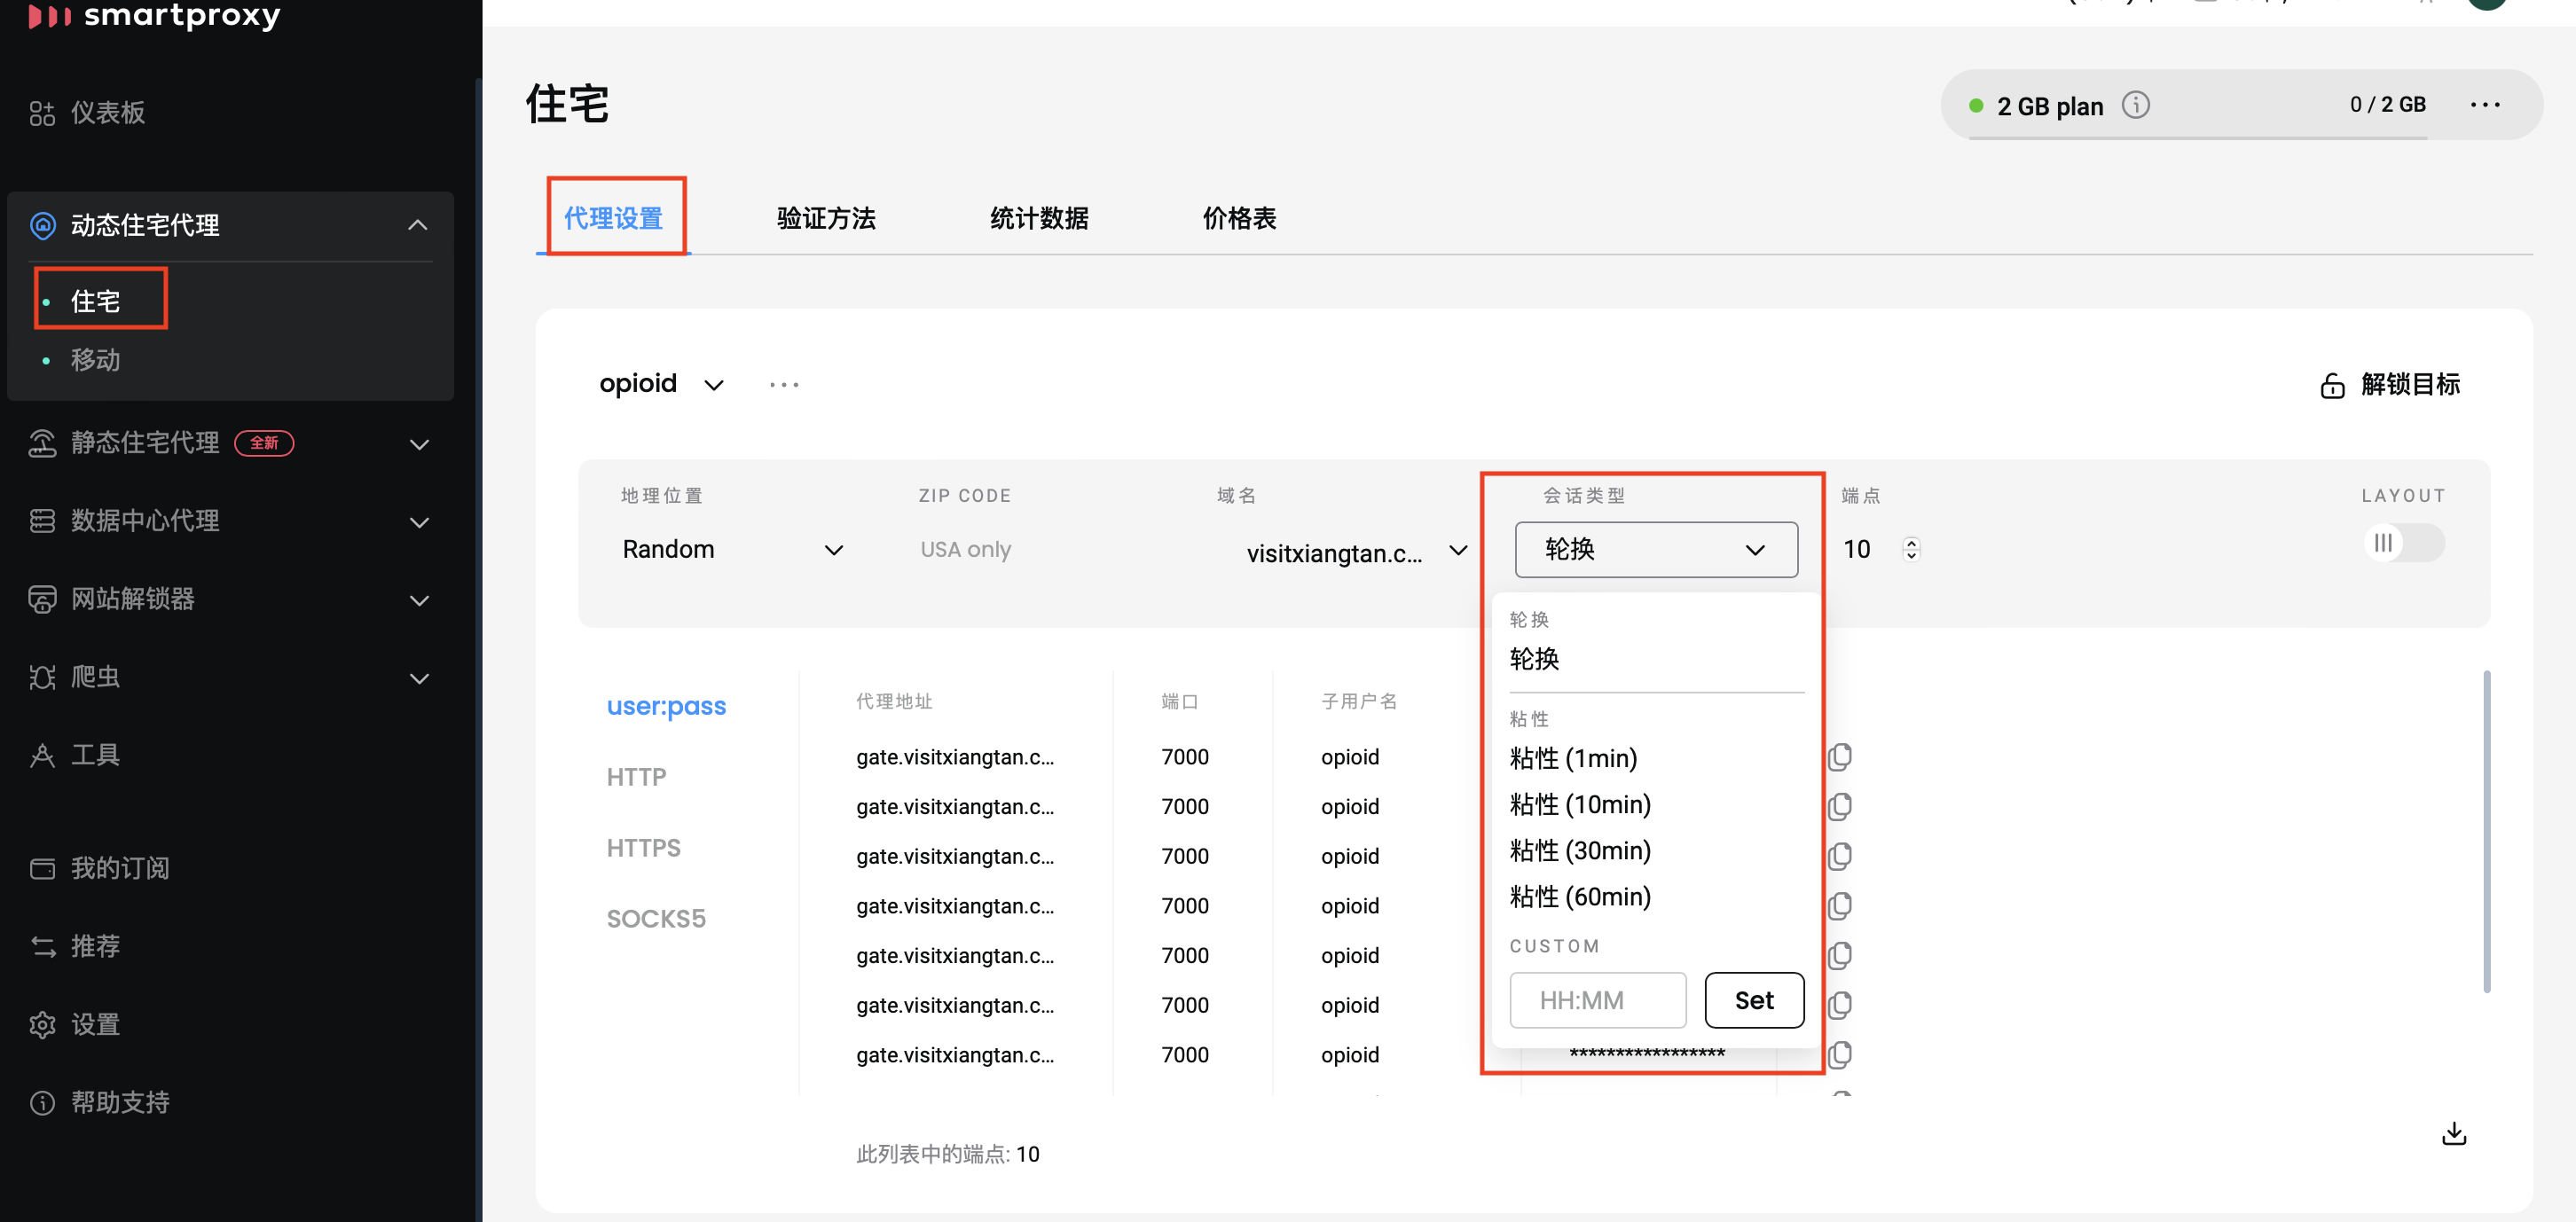This screenshot has width=2576, height=1222.
Task: Click the Set button
Action: pos(1754,1000)
